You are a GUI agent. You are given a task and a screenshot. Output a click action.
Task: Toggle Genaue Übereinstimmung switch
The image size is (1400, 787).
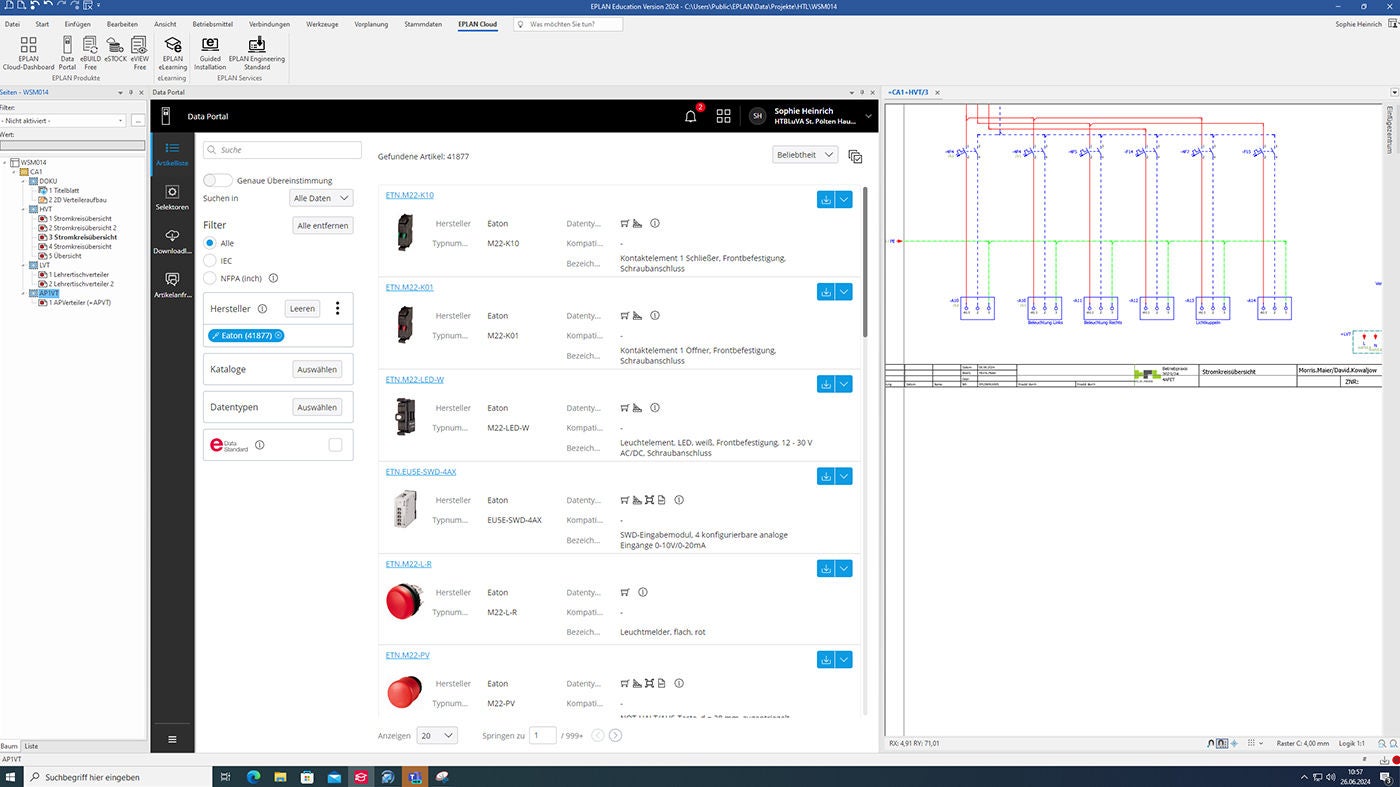tap(217, 180)
